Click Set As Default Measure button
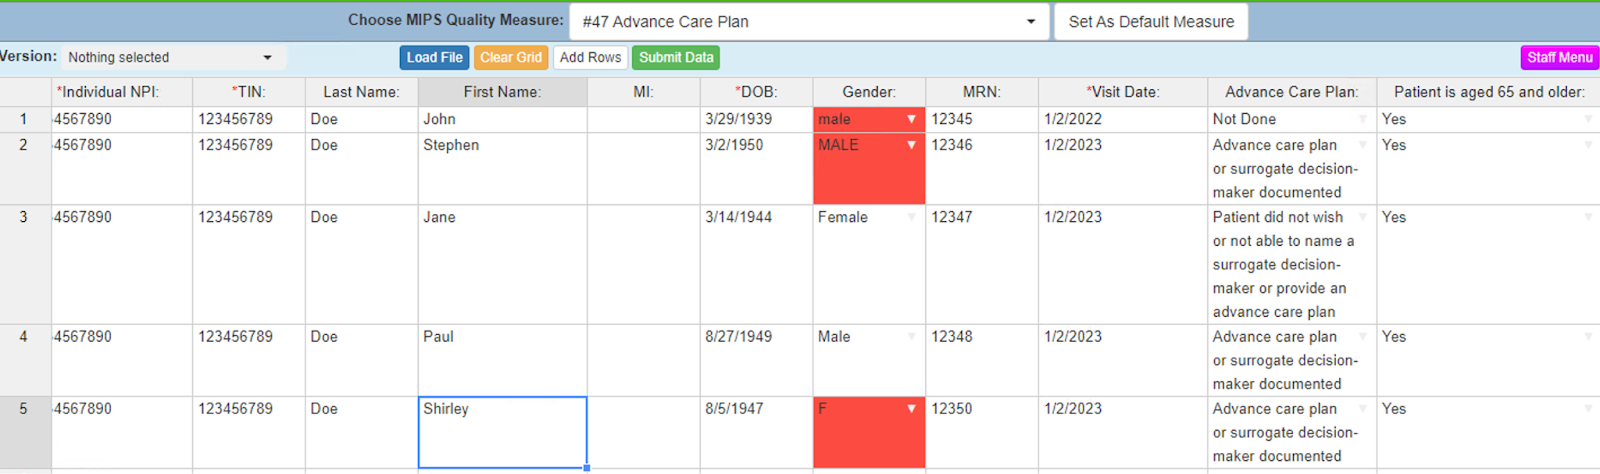This screenshot has height=474, width=1600. coord(1150,22)
